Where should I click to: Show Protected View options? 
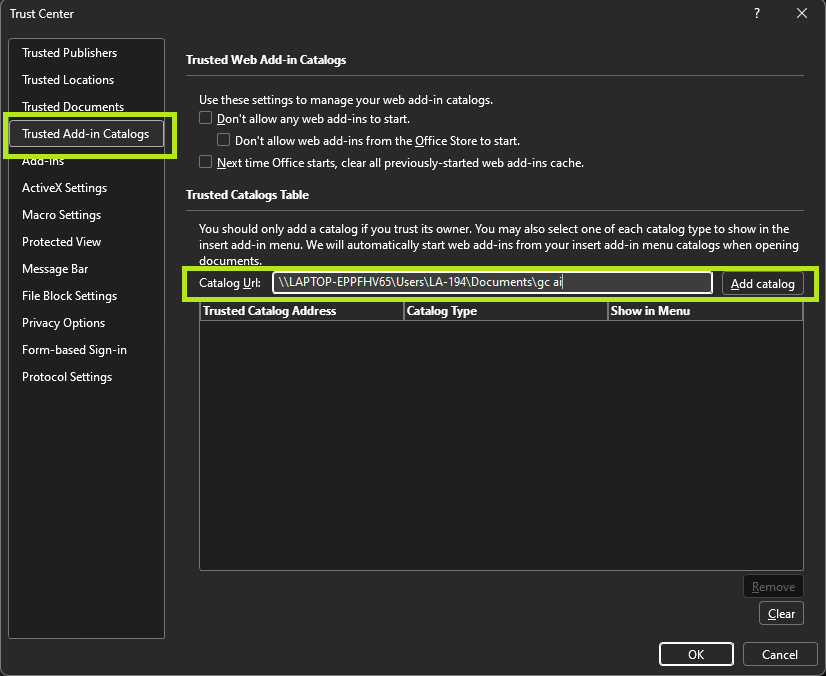tap(61, 242)
